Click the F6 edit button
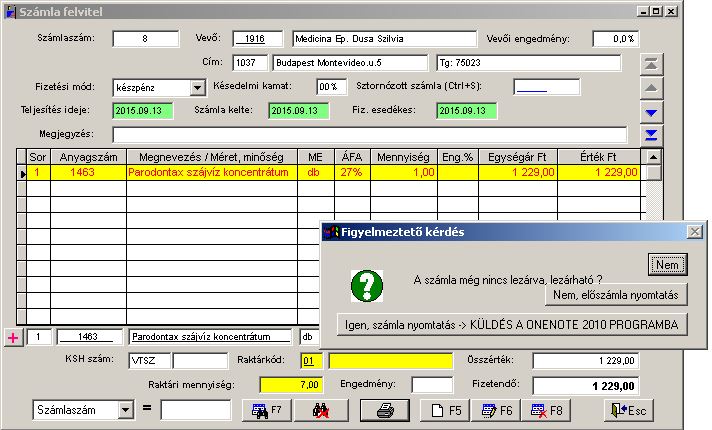Viewport: 712px width, 430px height. click(497, 410)
